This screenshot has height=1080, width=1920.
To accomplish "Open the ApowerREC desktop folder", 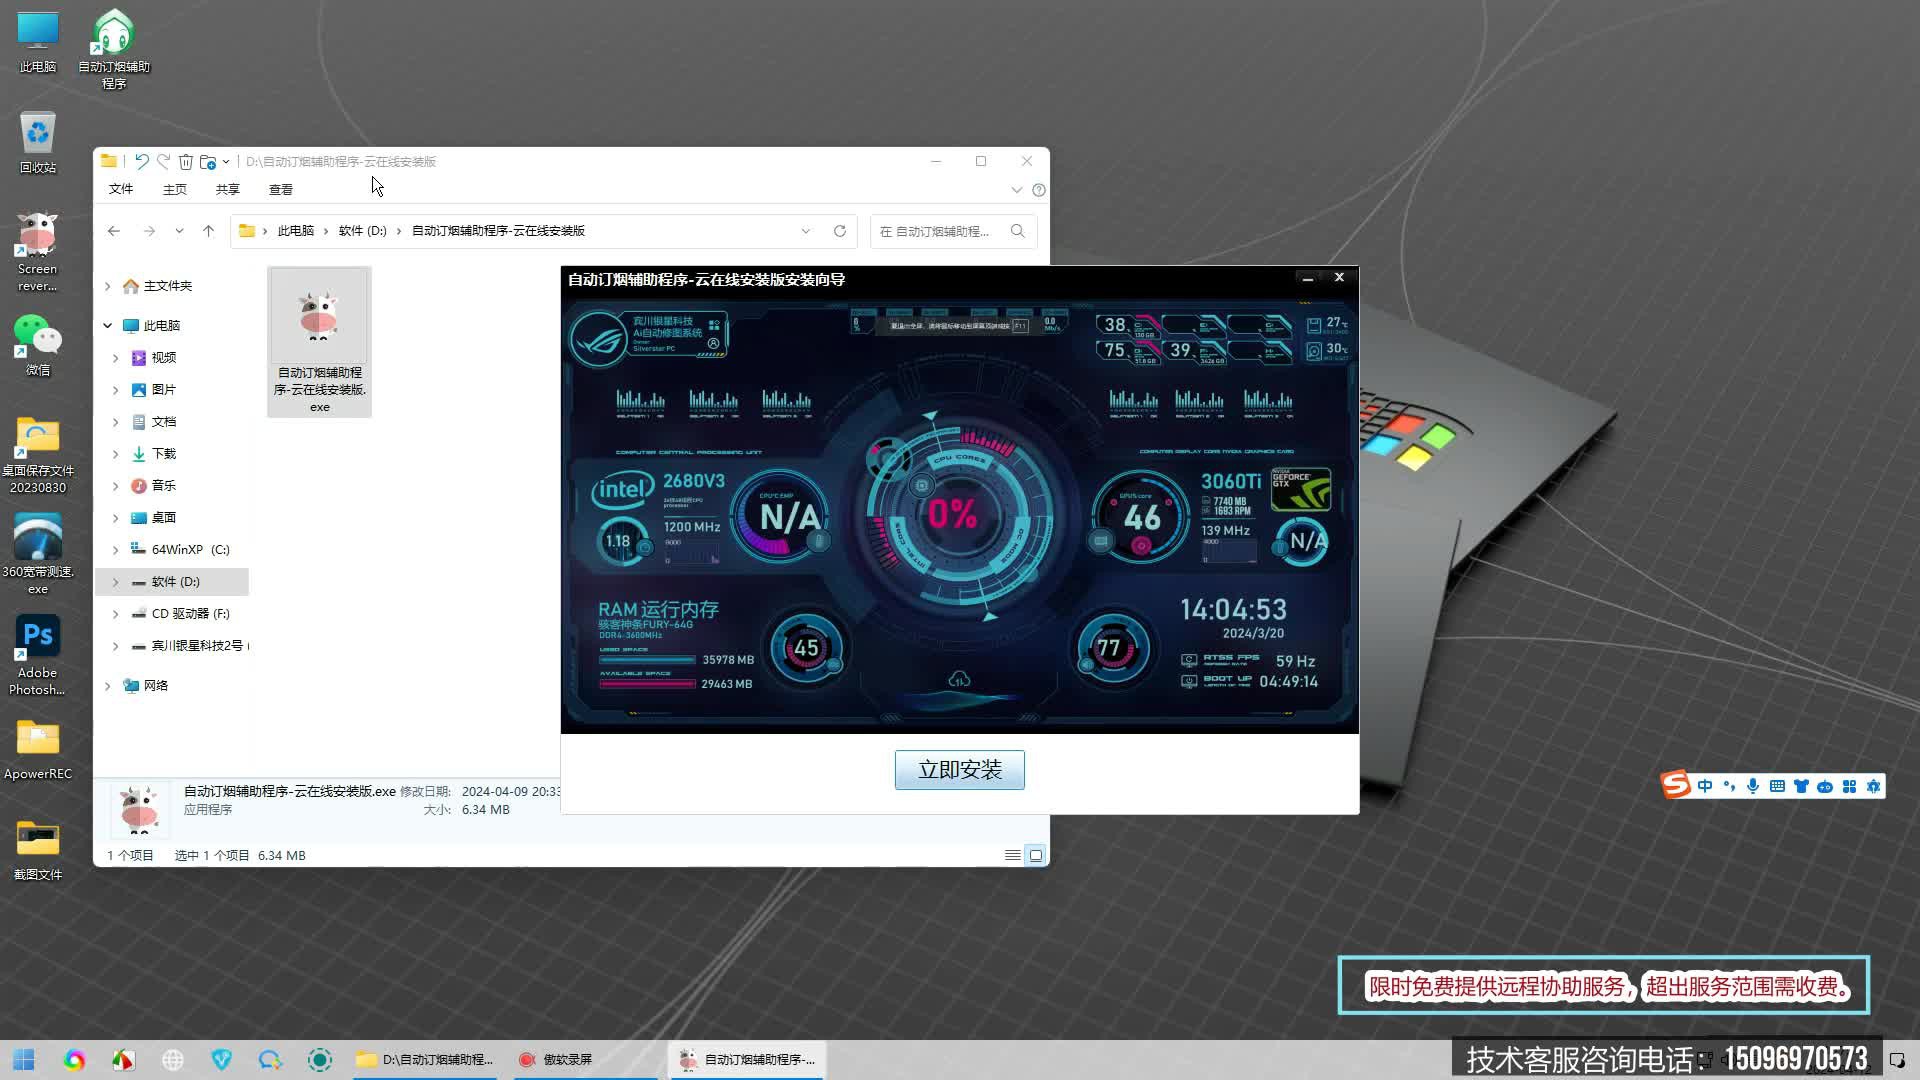I will coord(38,750).
